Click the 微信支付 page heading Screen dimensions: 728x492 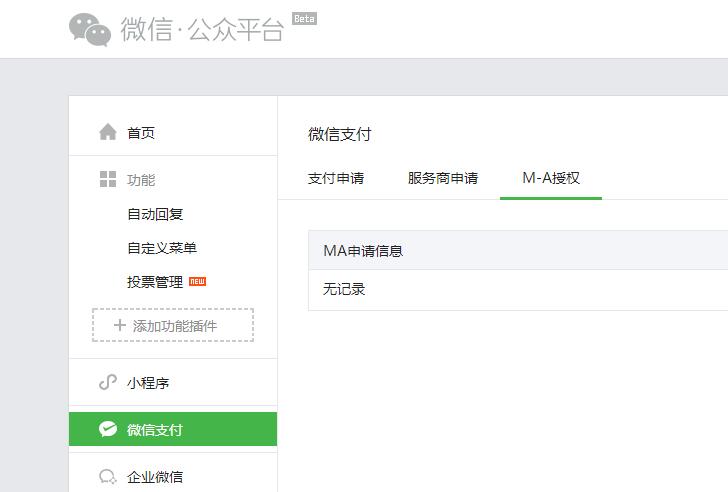pyautogui.click(x=339, y=134)
